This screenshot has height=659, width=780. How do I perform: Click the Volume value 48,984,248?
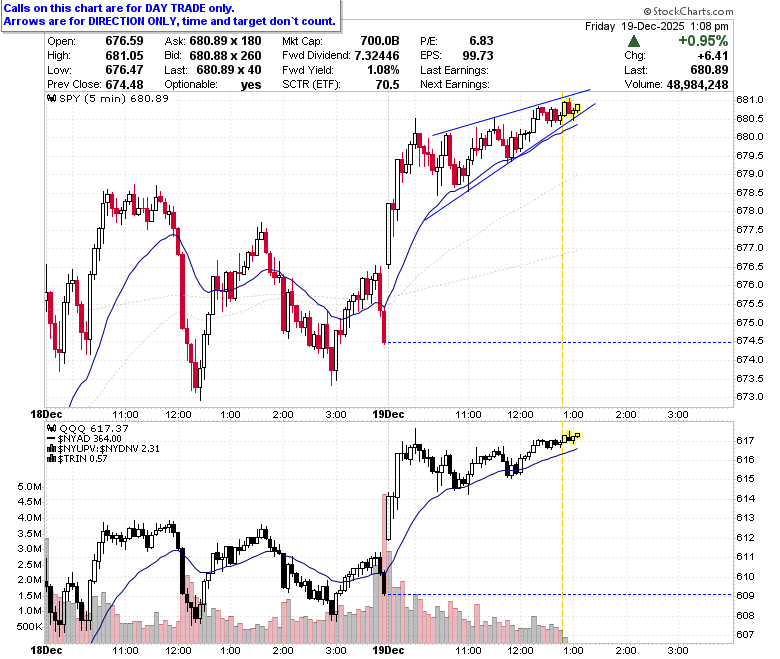point(697,85)
